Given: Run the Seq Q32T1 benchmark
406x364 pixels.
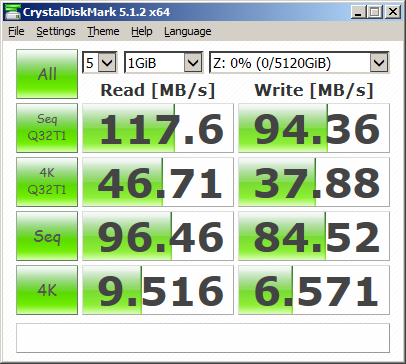Looking at the screenshot, I should [47, 128].
